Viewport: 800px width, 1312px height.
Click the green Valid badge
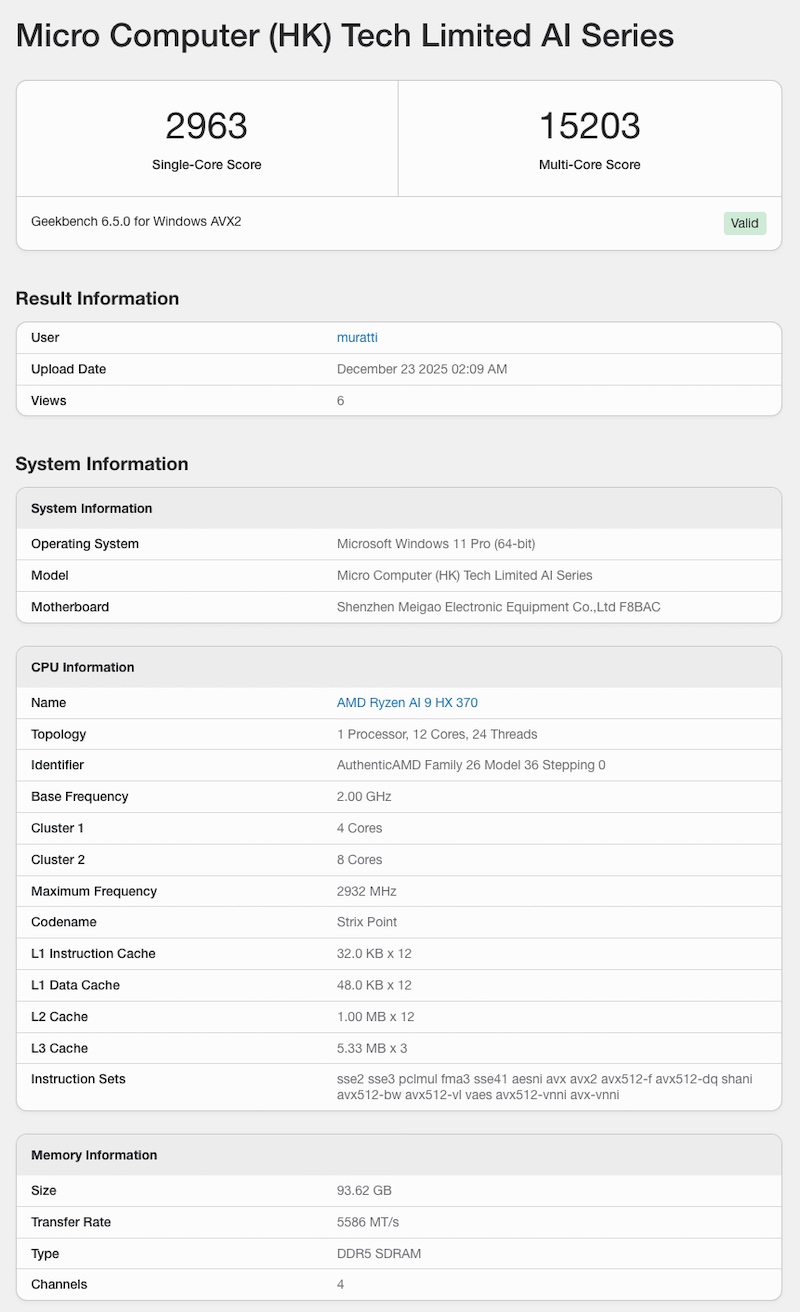click(x=744, y=223)
